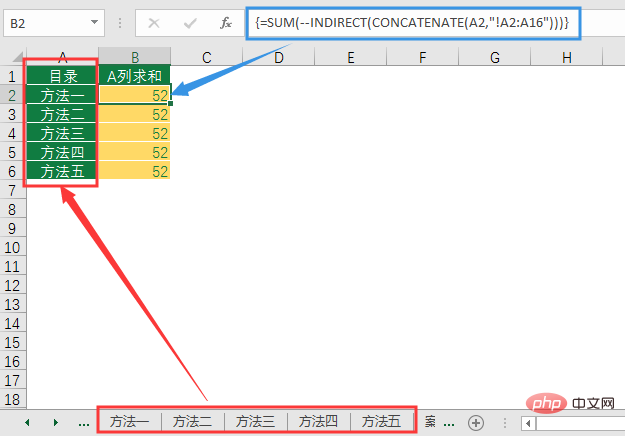Cancel the formula entry with the X icon
This screenshot has width=625, height=436.
point(154,23)
